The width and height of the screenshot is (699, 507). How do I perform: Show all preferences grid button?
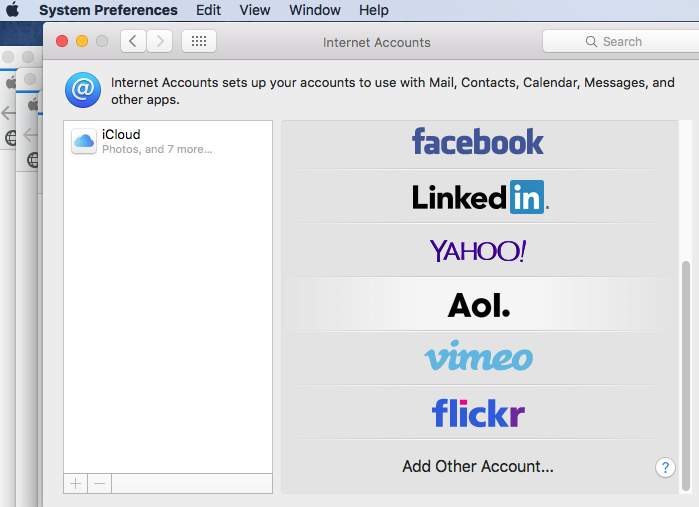(x=199, y=41)
